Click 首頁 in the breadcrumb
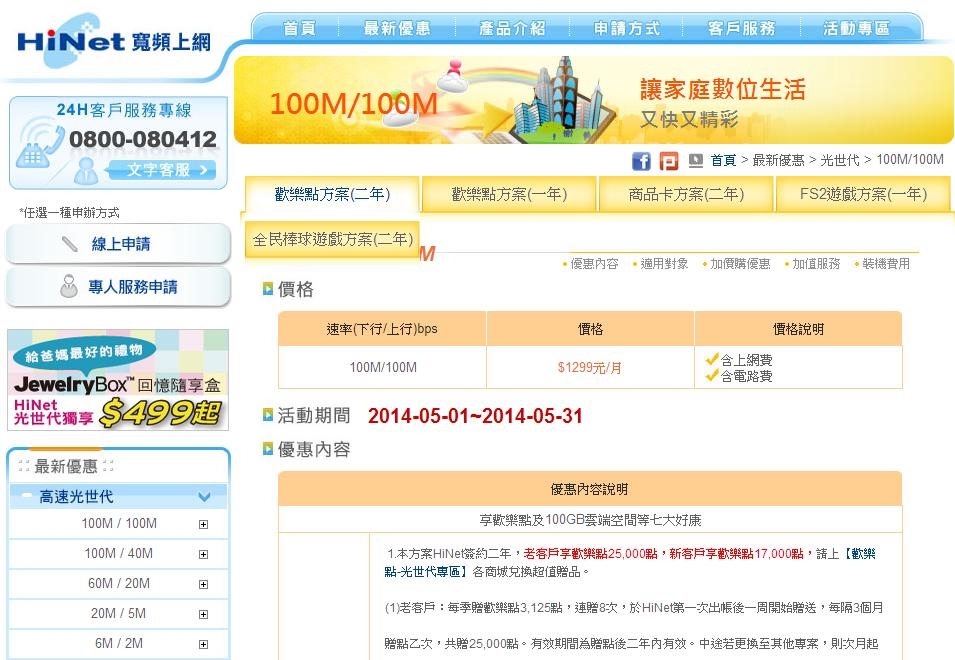 [723, 160]
